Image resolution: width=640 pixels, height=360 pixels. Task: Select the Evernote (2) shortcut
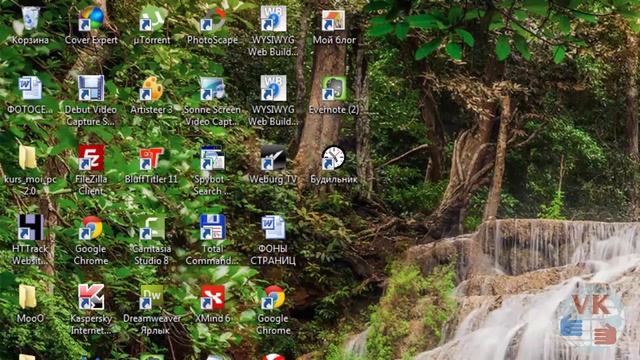(x=334, y=89)
